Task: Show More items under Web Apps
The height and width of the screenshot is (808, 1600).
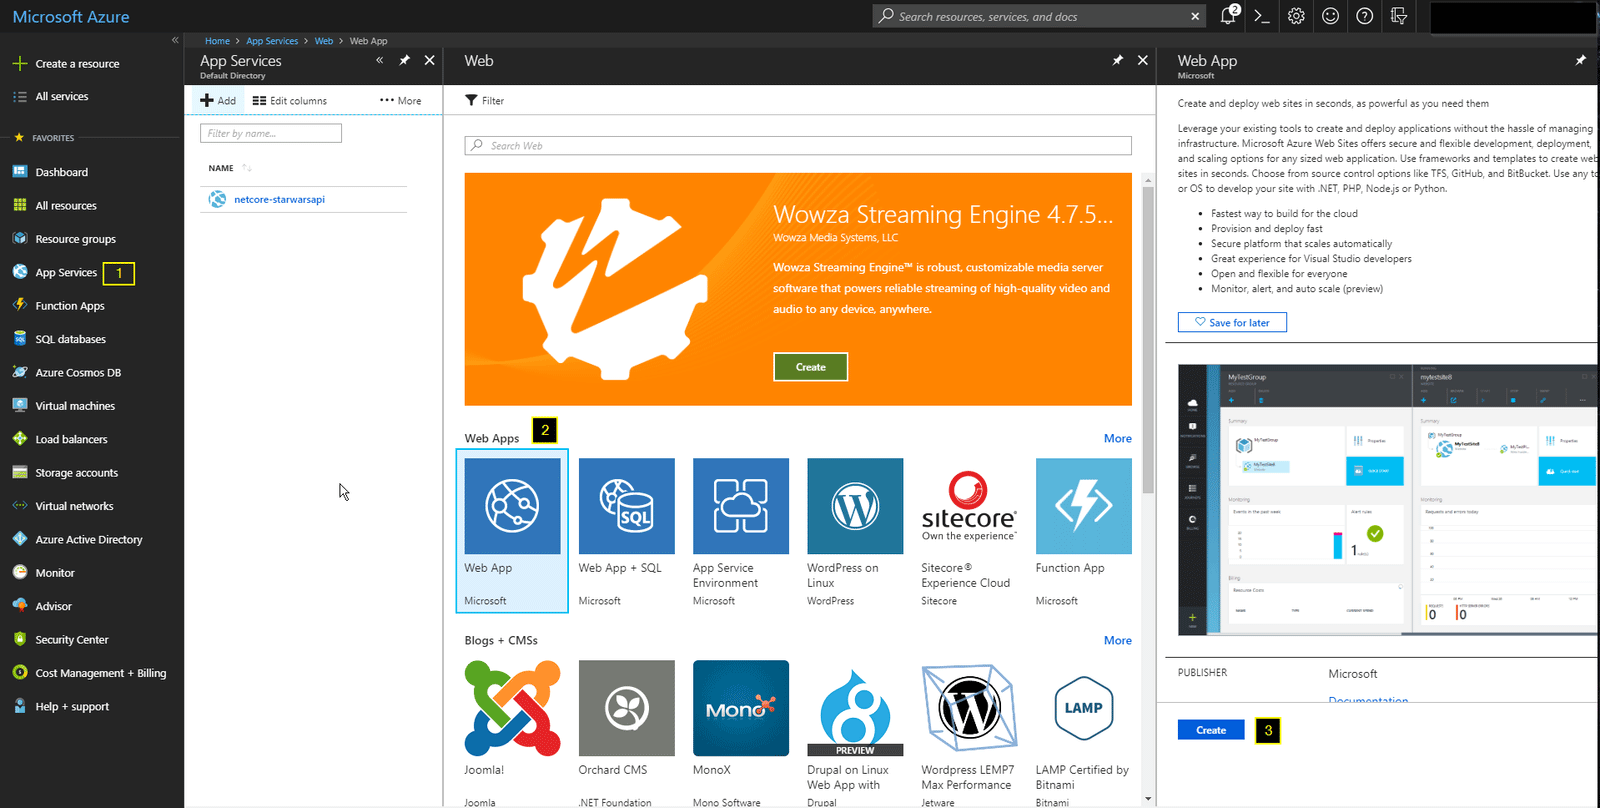Action: [1118, 438]
